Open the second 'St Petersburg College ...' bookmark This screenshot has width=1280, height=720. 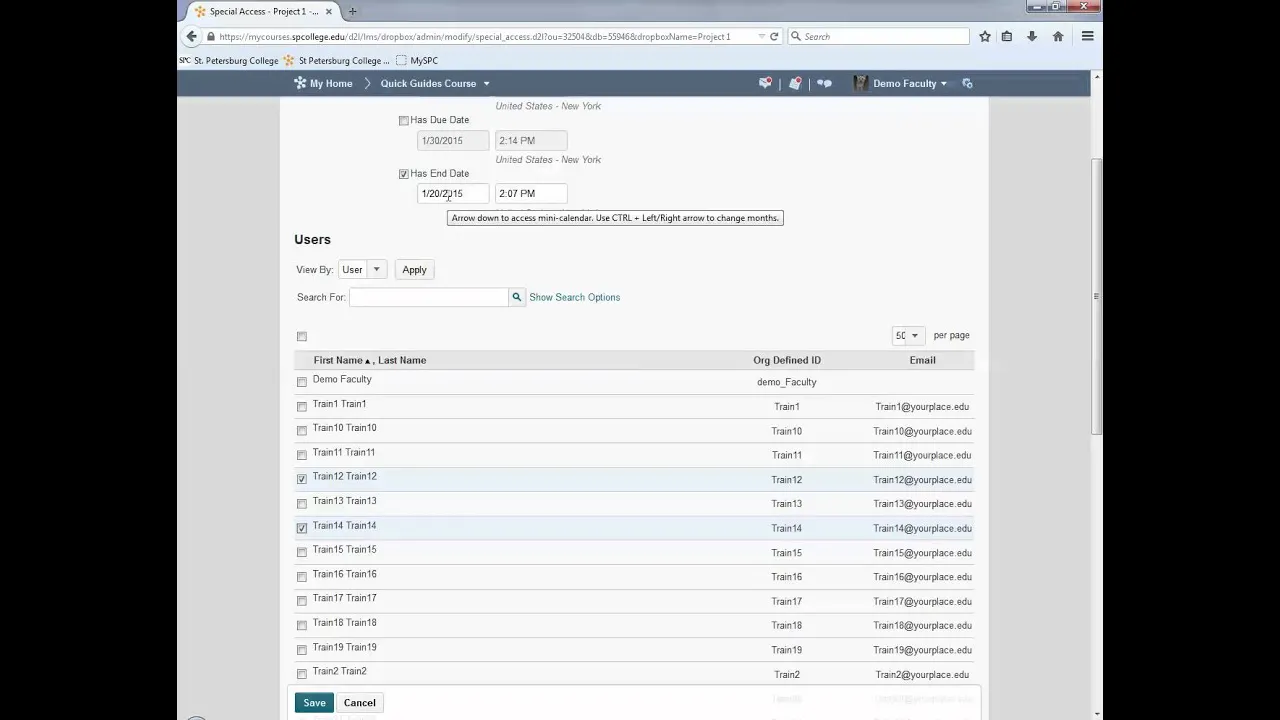pyautogui.click(x=337, y=60)
